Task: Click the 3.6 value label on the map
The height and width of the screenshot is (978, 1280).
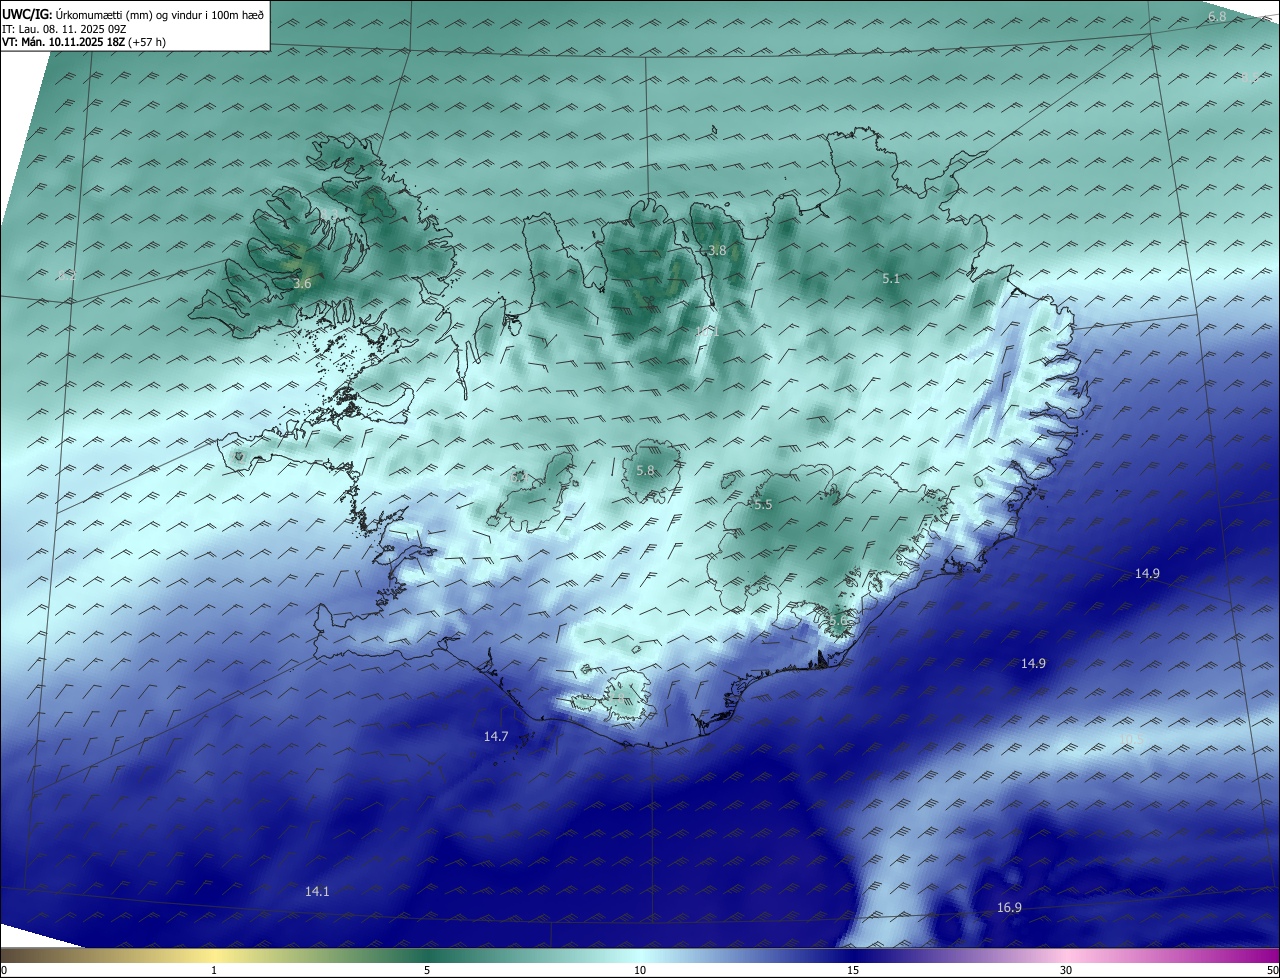Action: click(302, 284)
